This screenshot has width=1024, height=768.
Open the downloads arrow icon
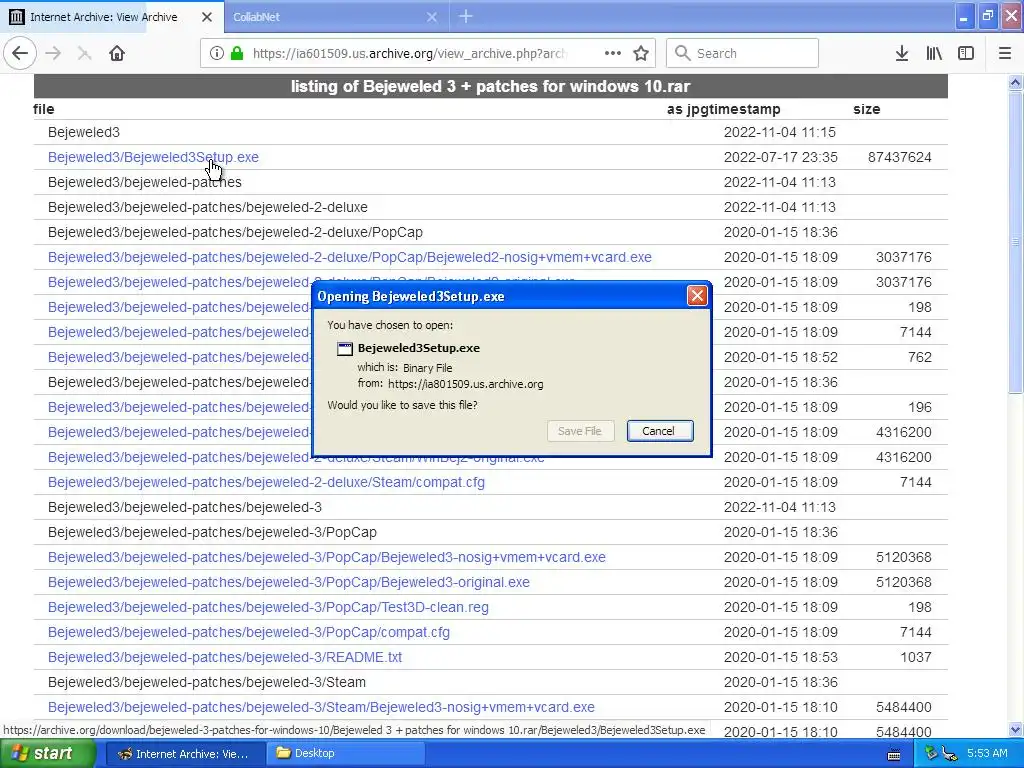pos(902,53)
